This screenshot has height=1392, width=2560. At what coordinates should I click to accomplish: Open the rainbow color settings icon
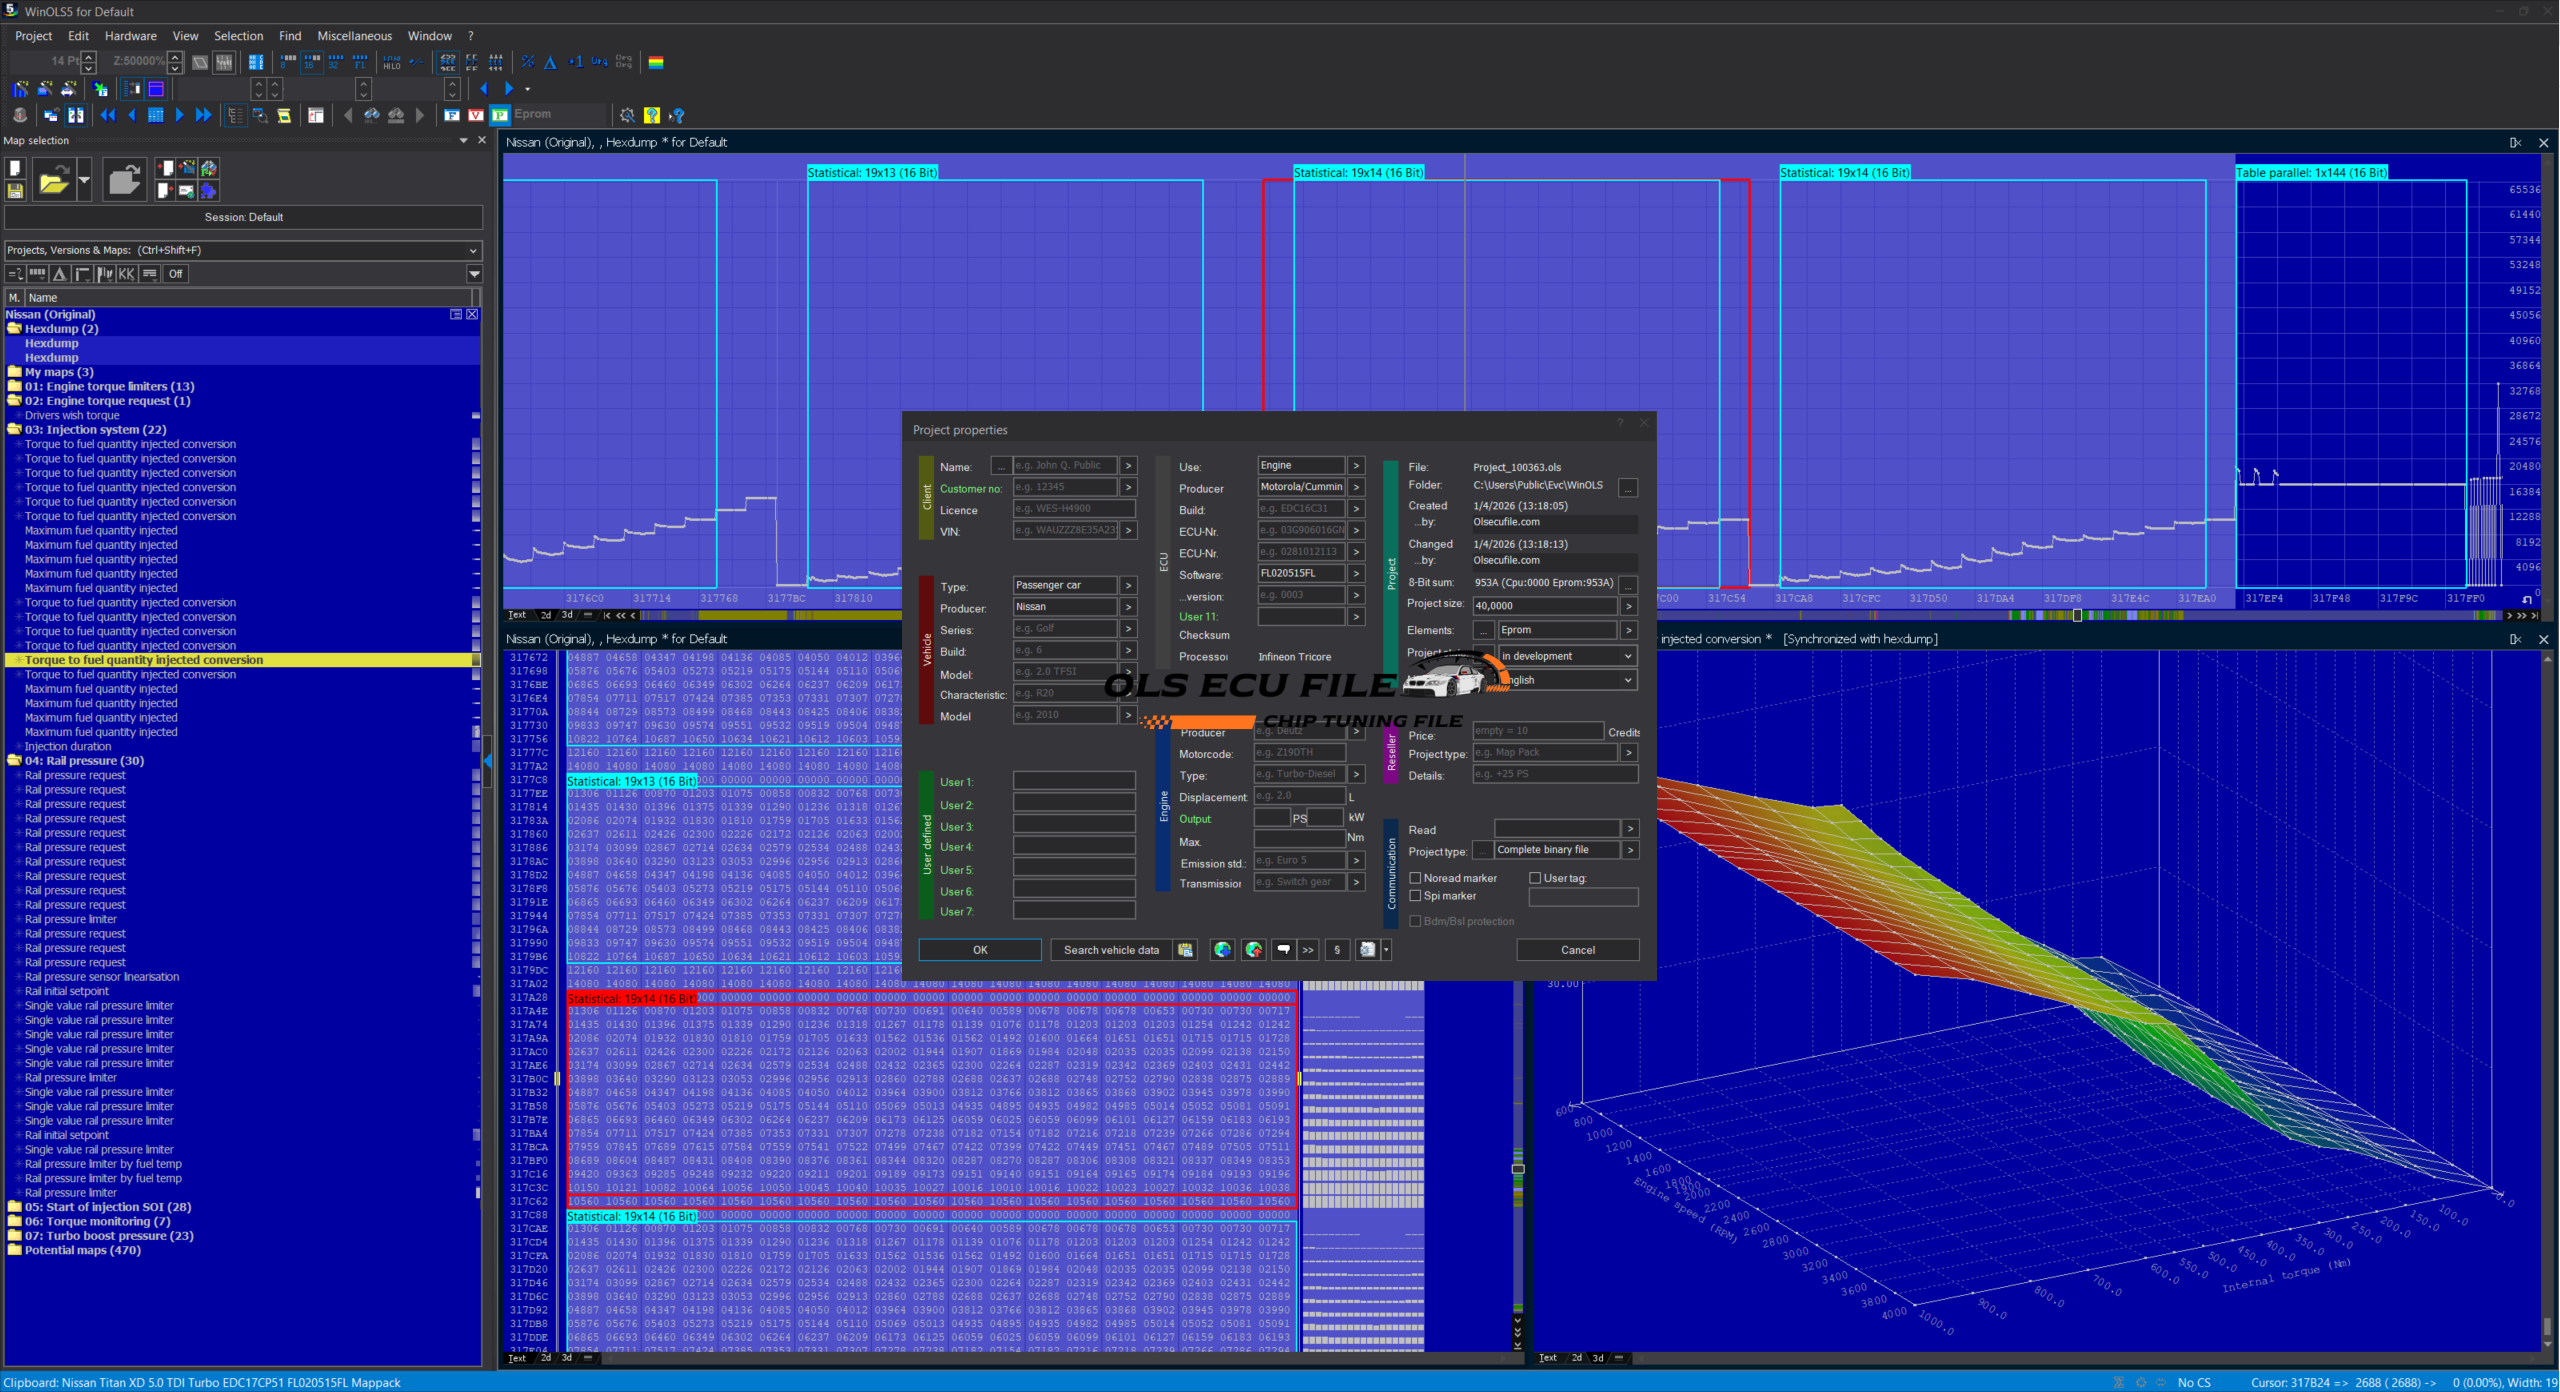656,62
